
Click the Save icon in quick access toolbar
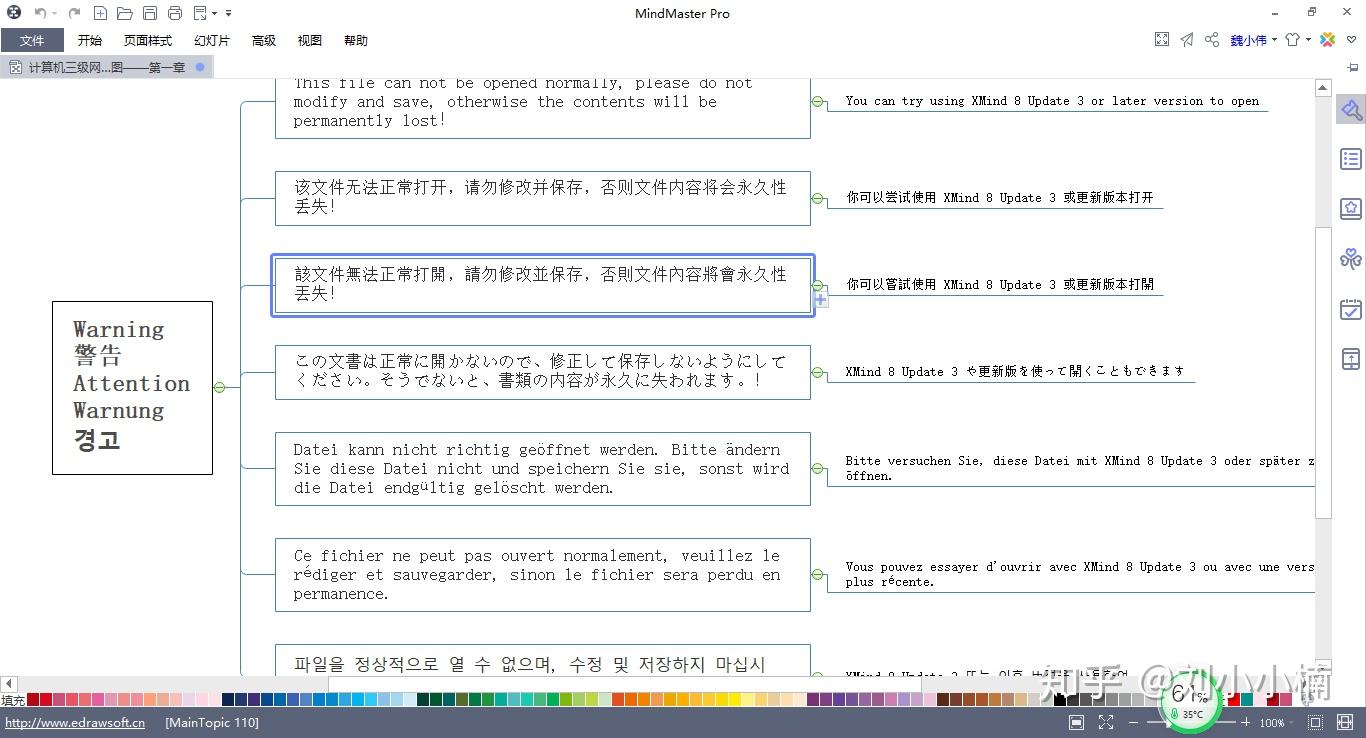click(x=150, y=13)
